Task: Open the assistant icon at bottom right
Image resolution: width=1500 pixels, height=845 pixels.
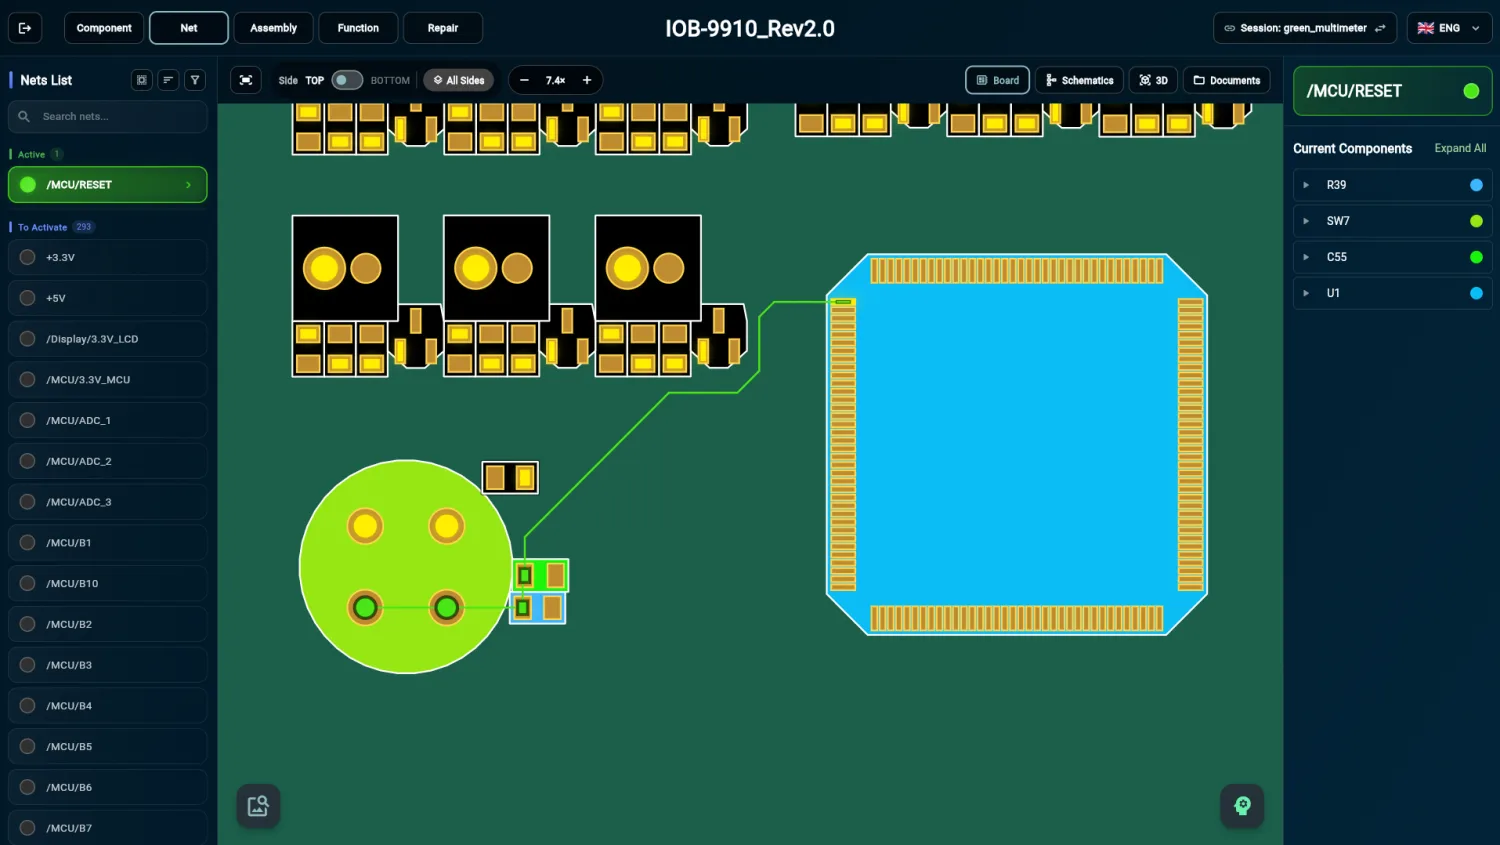Action: [x=1242, y=806]
